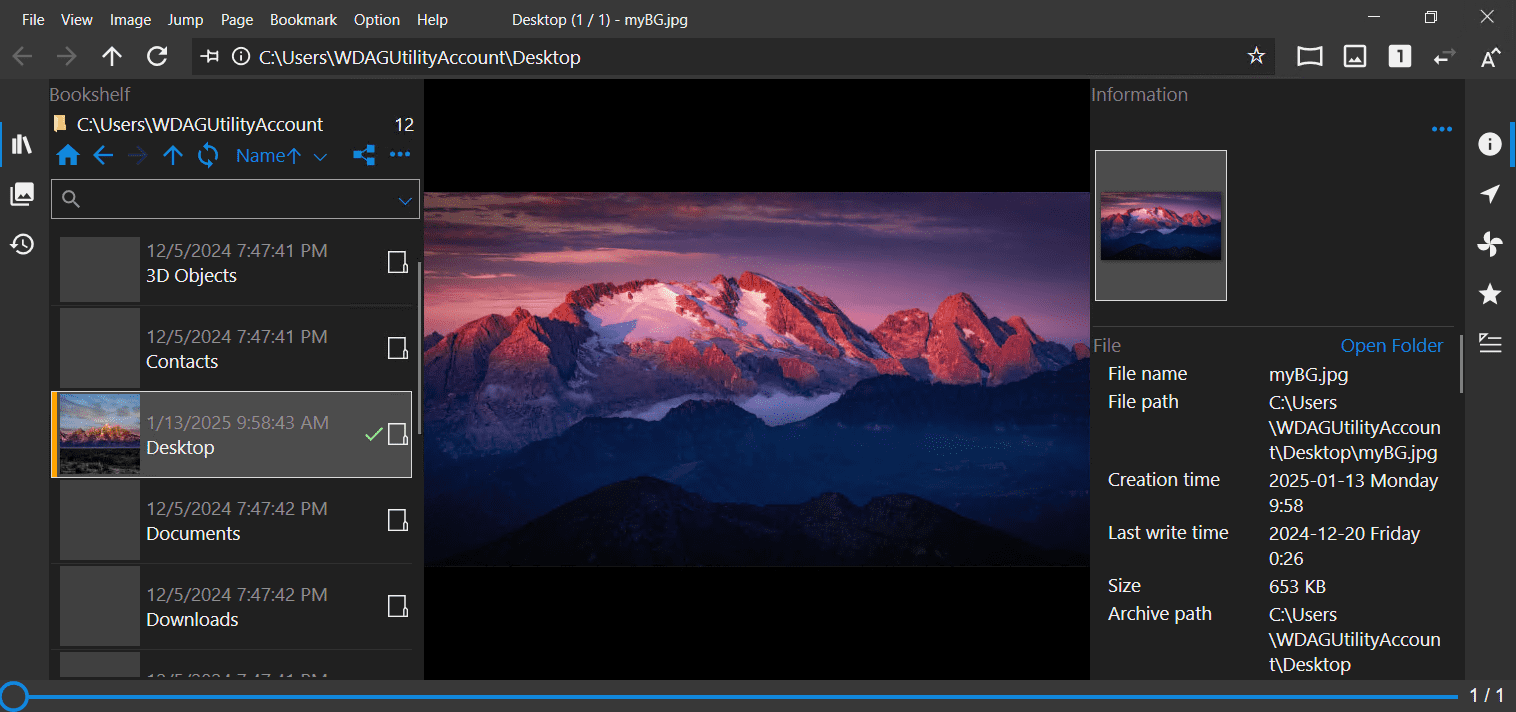Open the 3D Objects folder entry
The height and width of the screenshot is (712, 1516).
click(231, 263)
